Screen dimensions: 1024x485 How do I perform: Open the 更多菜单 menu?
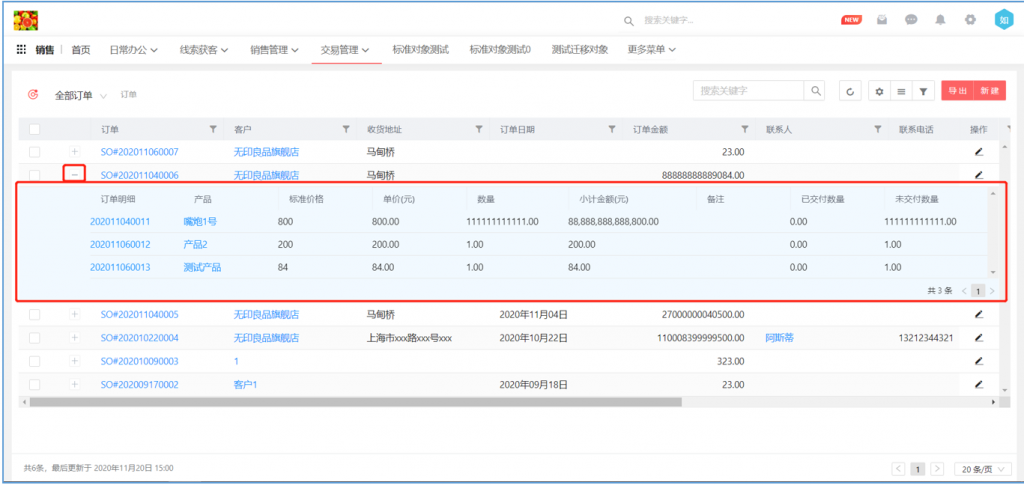651,50
